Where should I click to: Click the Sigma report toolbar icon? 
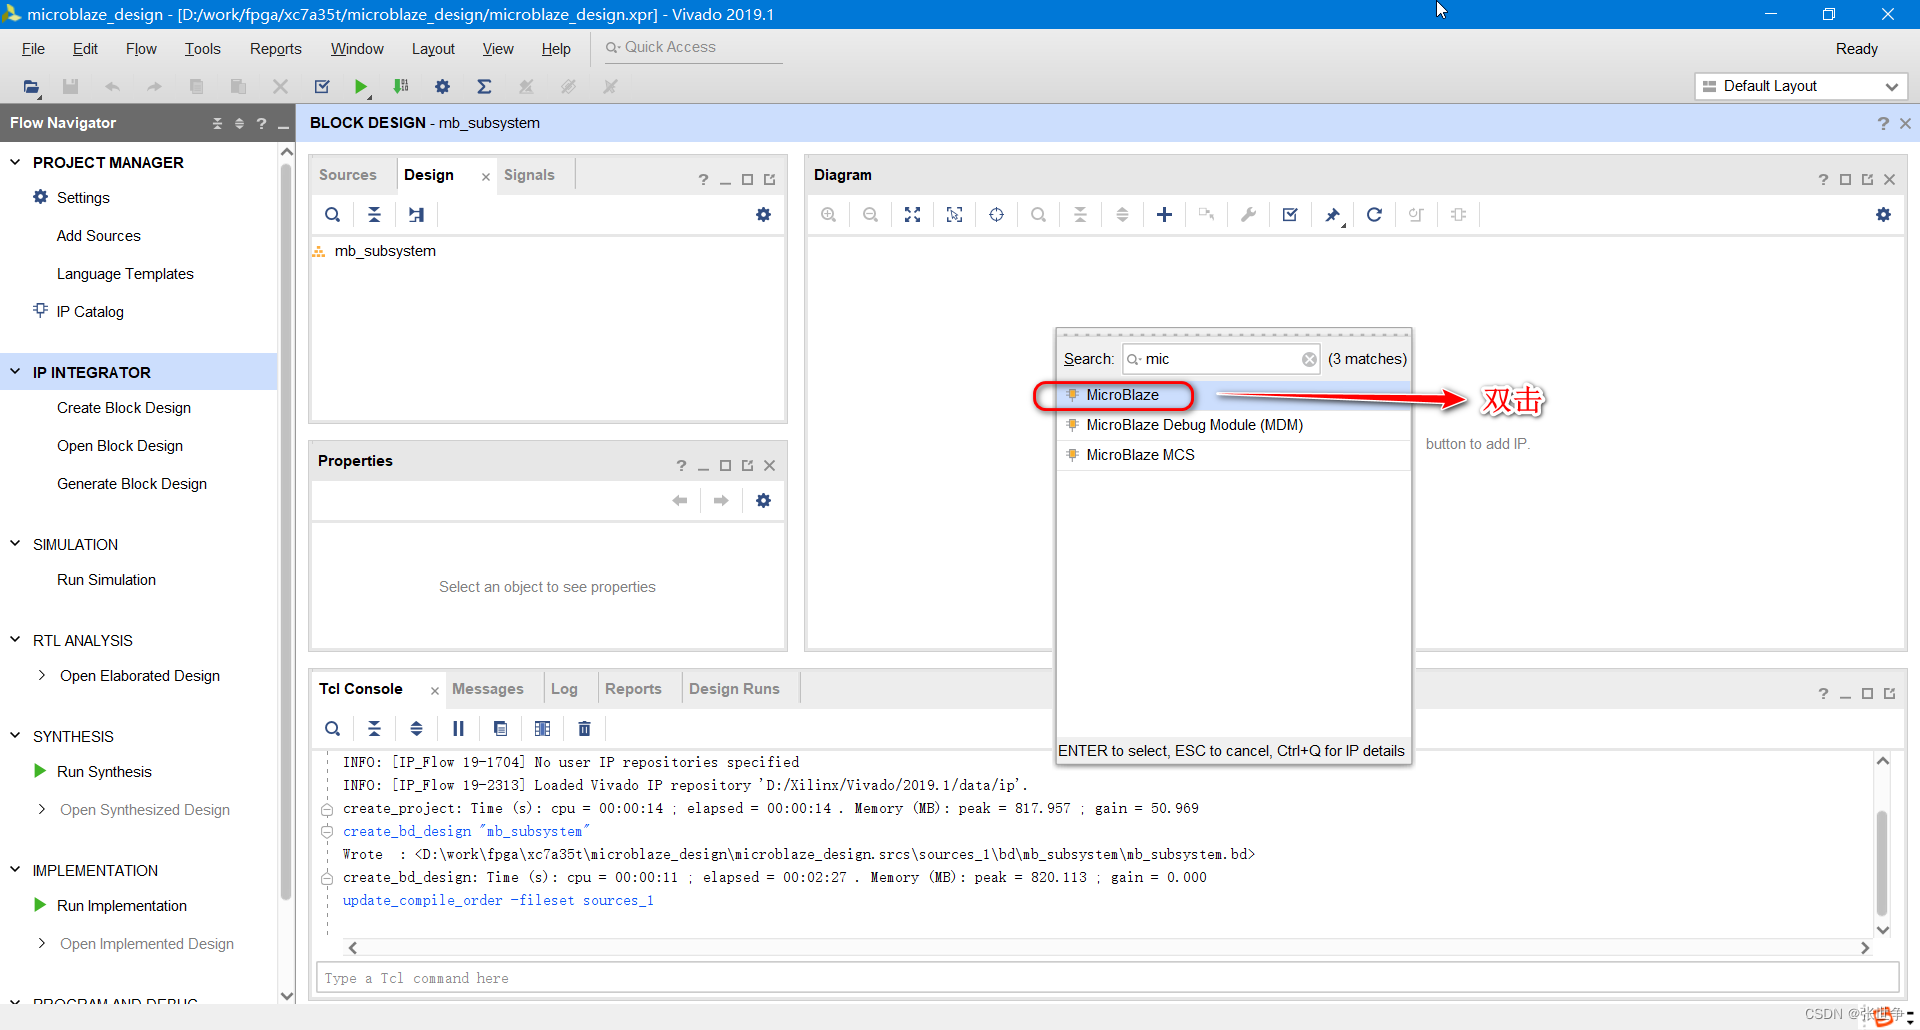click(484, 87)
